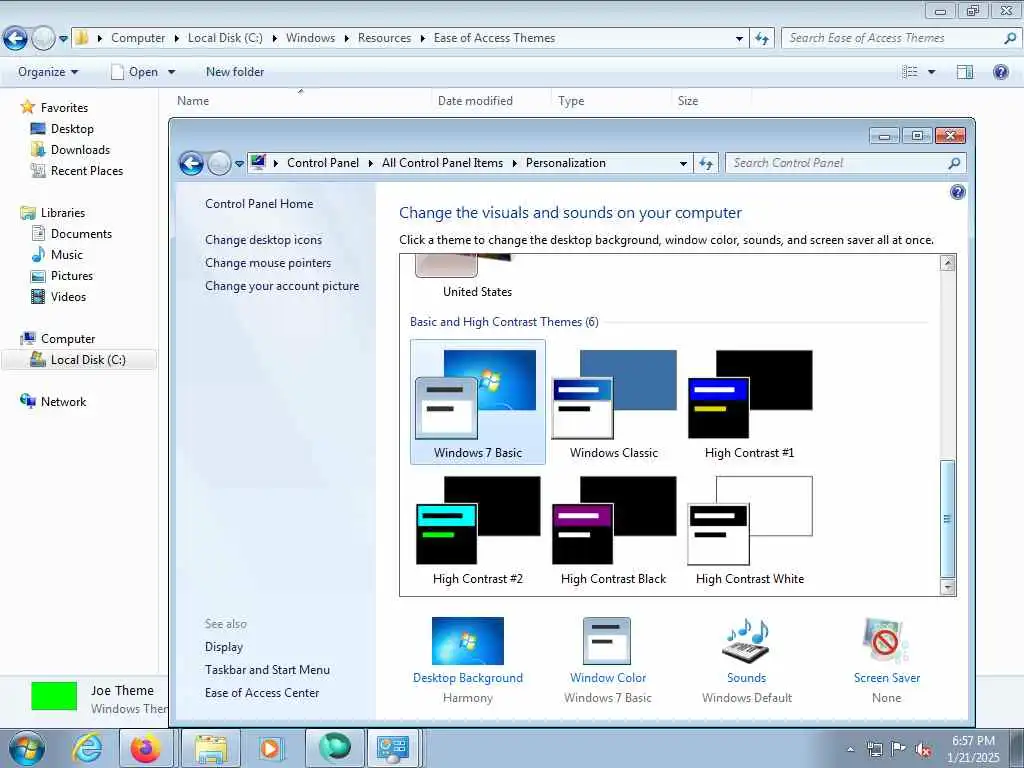Click Back arrow in Personalization window
1024x768 pixels.
click(x=191, y=163)
